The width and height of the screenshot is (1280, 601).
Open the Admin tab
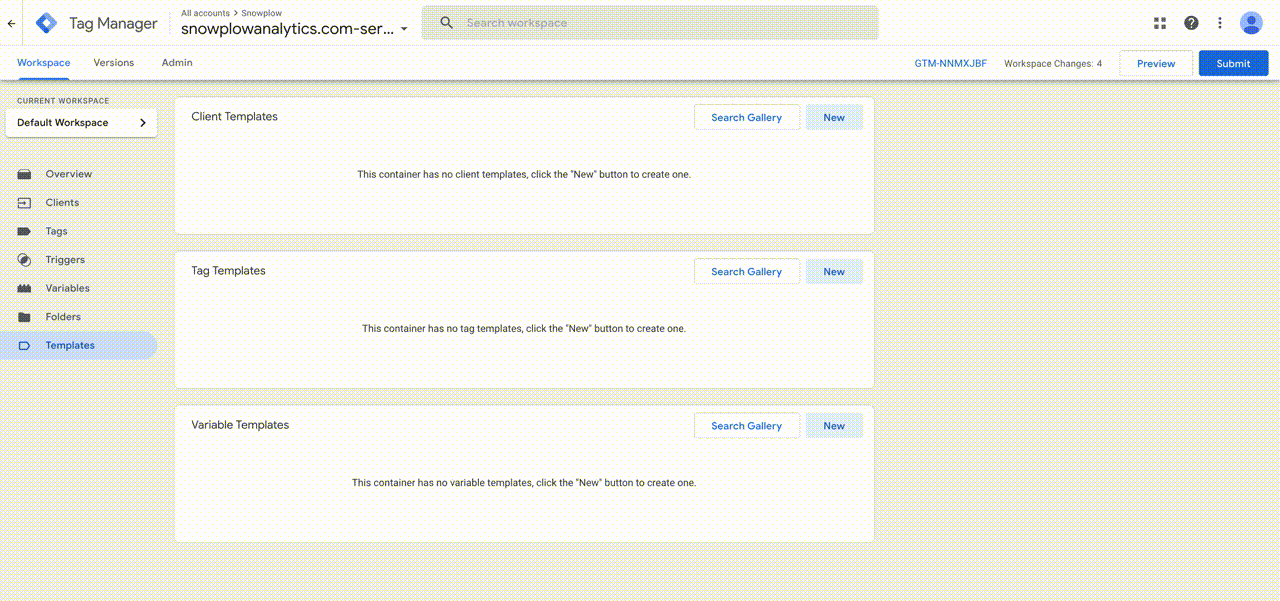coord(176,62)
